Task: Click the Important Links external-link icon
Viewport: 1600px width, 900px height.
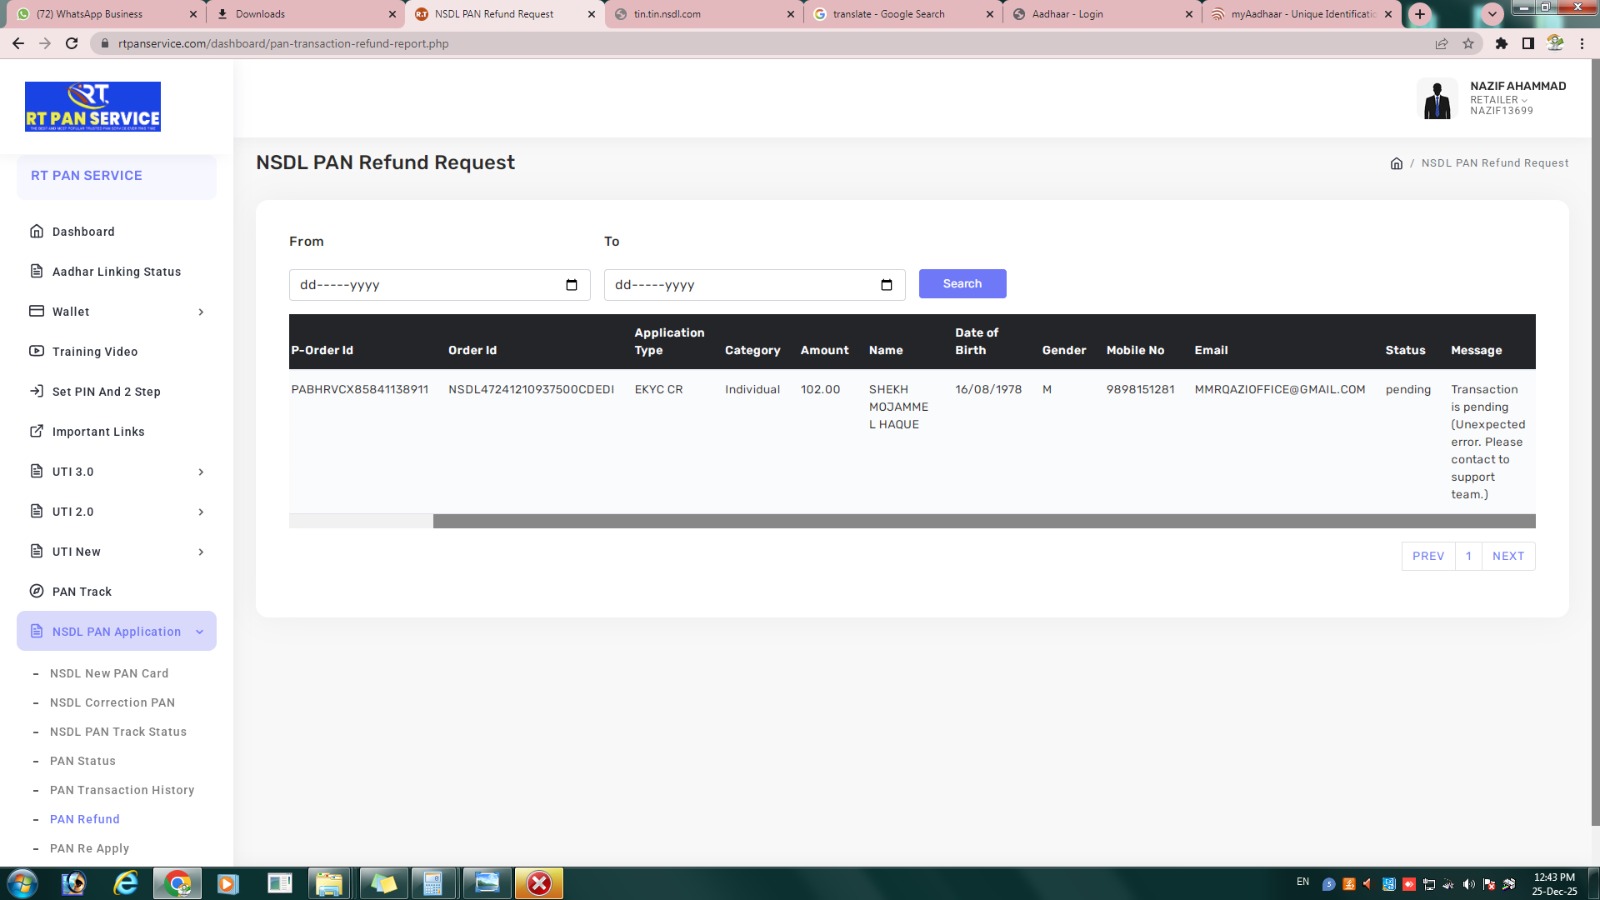Action: (x=37, y=431)
